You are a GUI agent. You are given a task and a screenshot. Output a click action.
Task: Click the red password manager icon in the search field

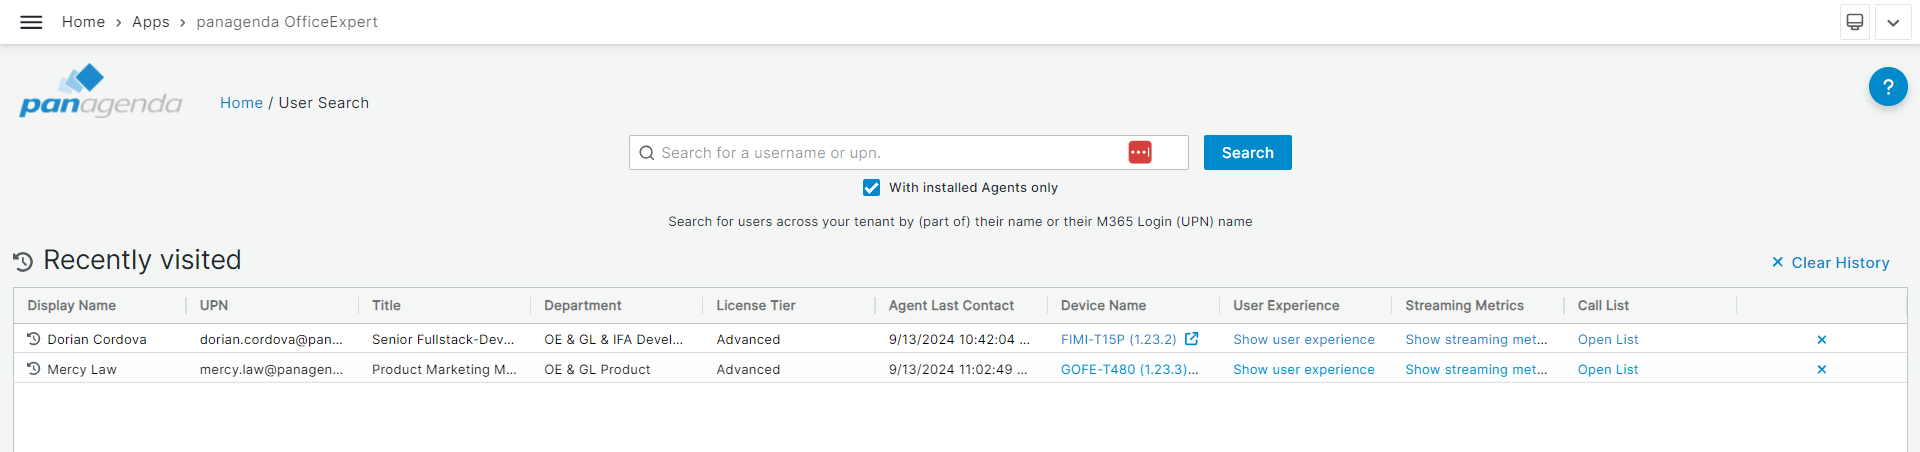tap(1140, 152)
